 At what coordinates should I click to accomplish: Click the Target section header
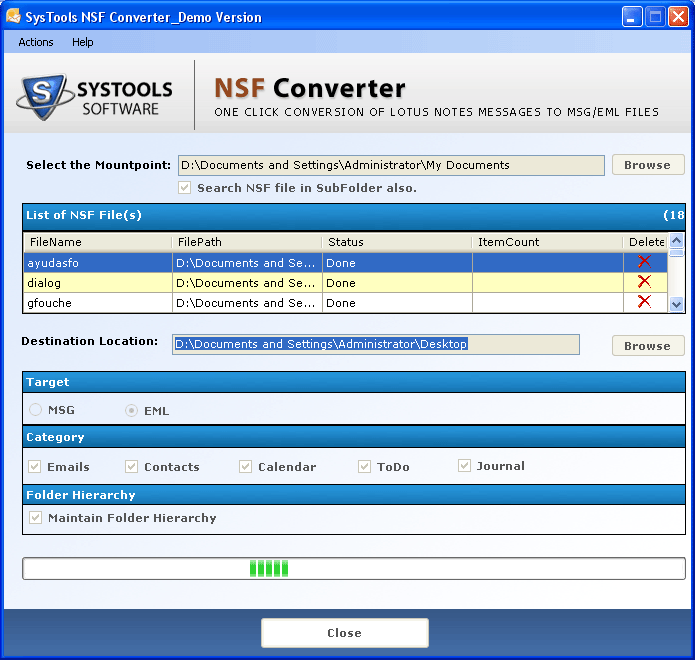point(354,382)
